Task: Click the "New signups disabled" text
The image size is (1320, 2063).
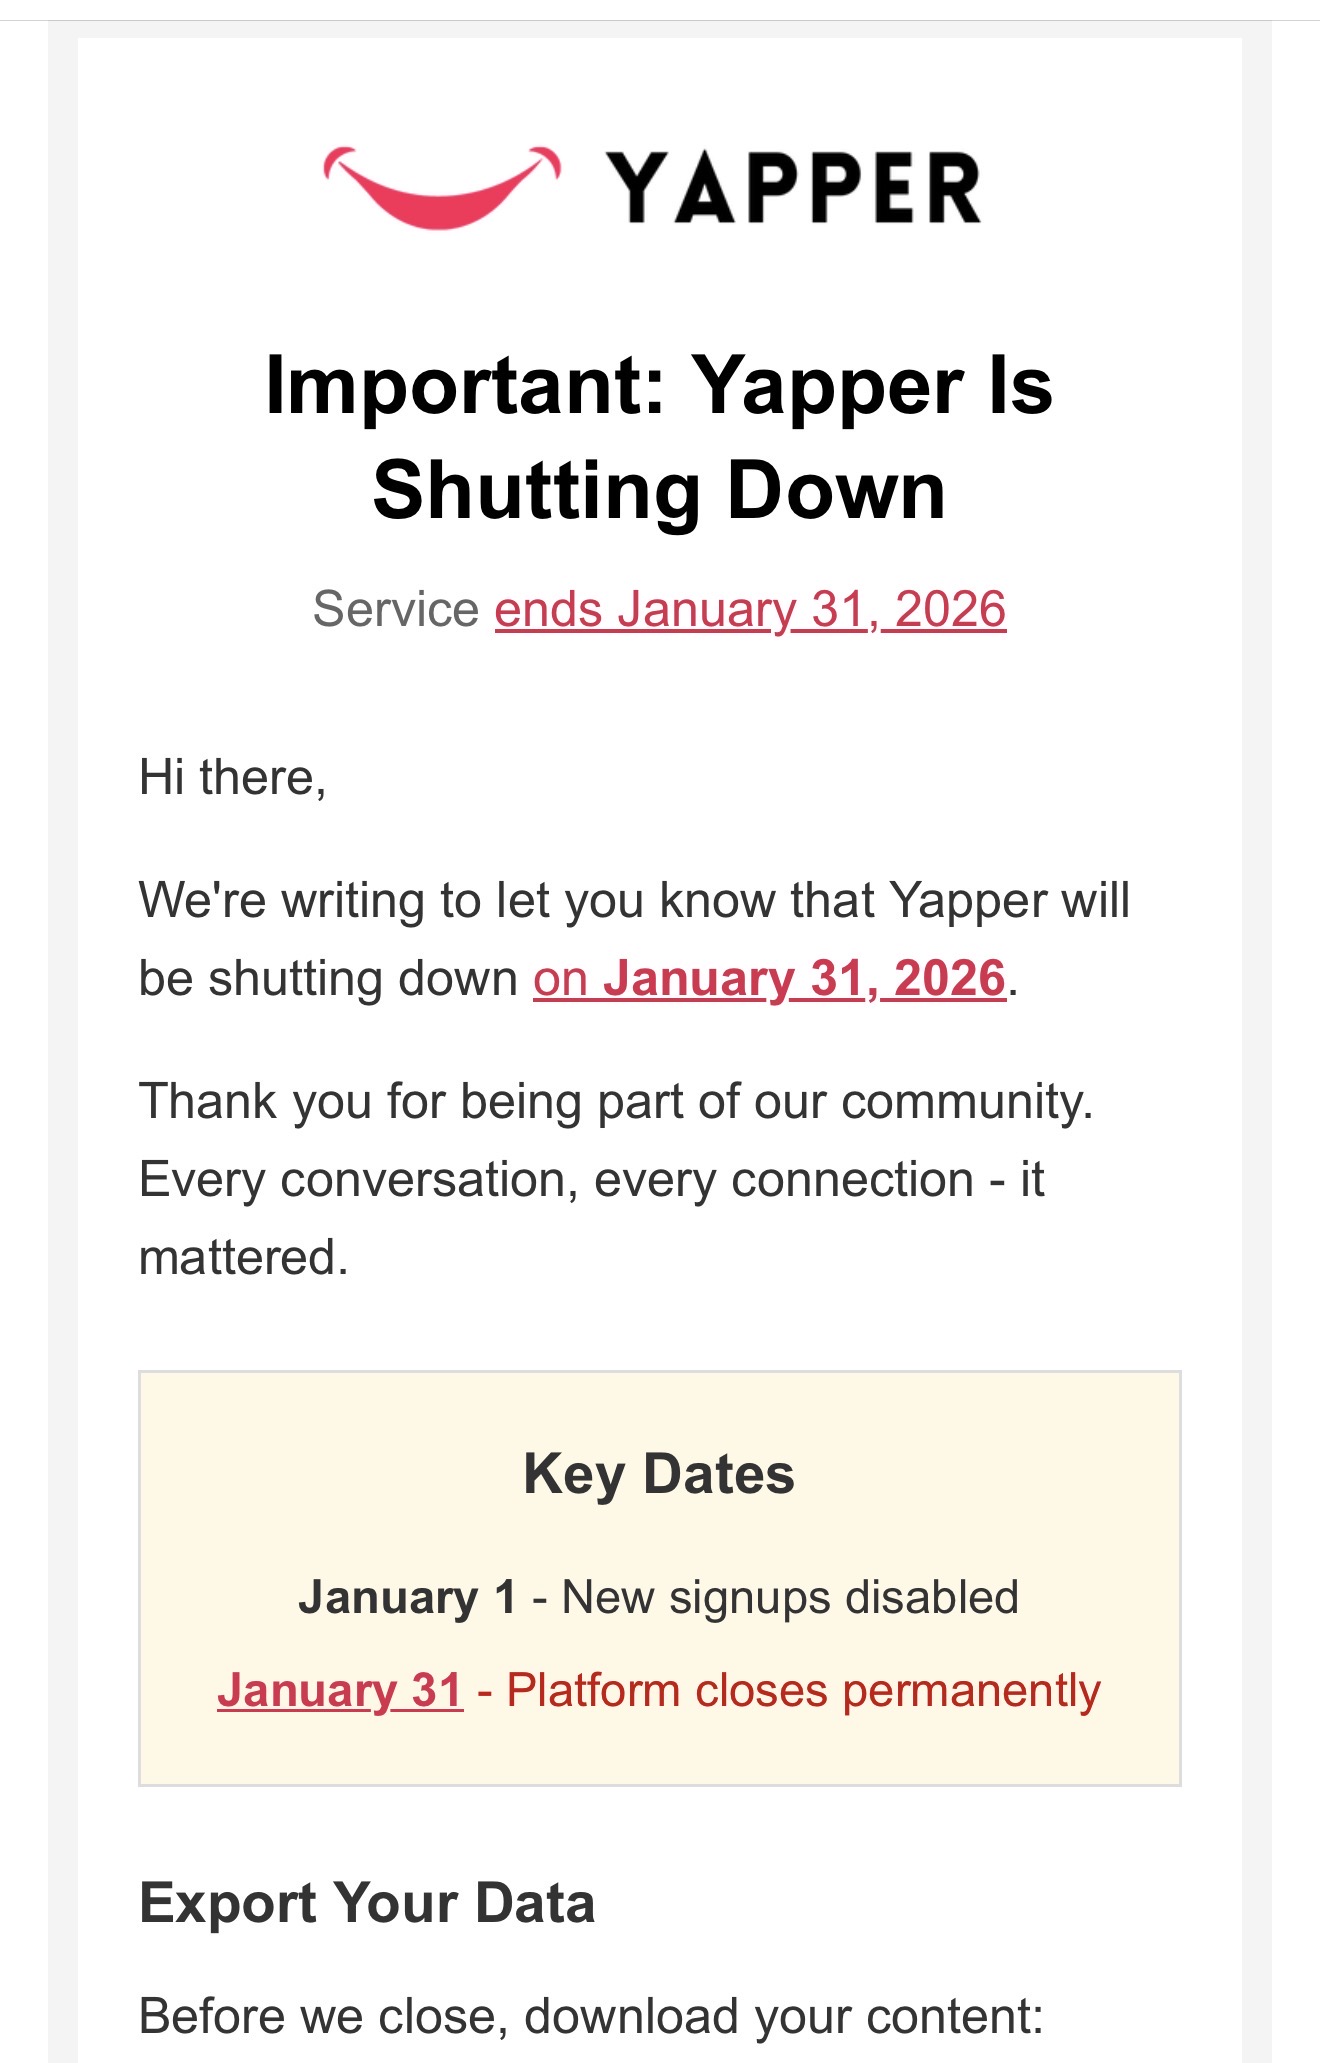Action: 790,1597
